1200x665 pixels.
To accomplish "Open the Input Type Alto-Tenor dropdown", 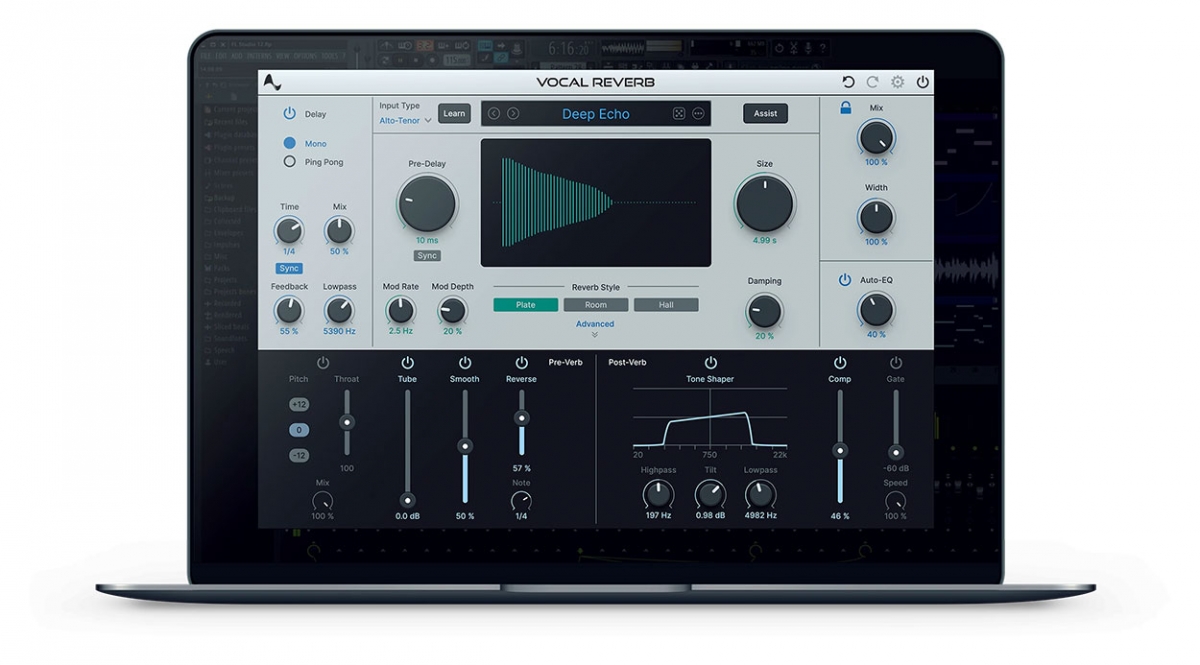I will click(405, 120).
